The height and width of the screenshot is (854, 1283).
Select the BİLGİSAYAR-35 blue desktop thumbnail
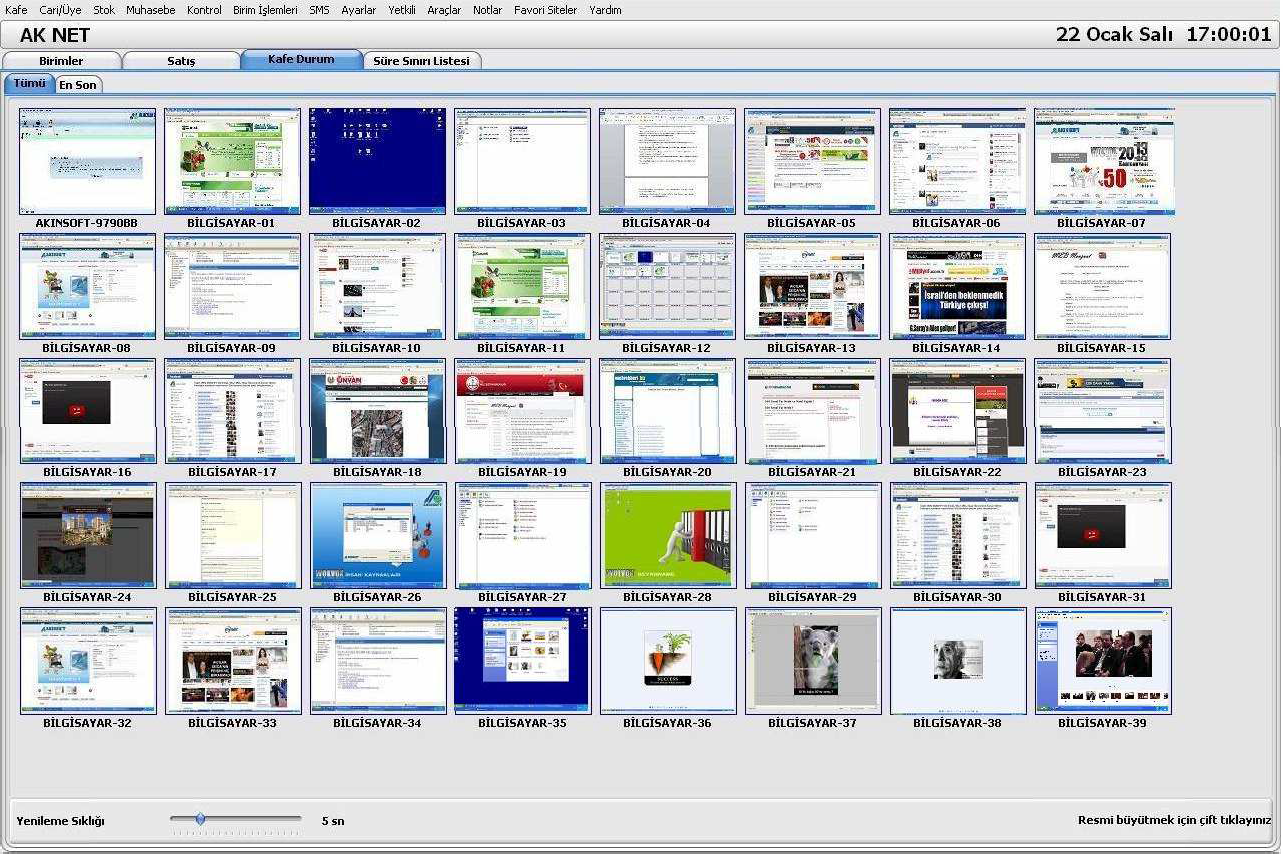click(522, 660)
